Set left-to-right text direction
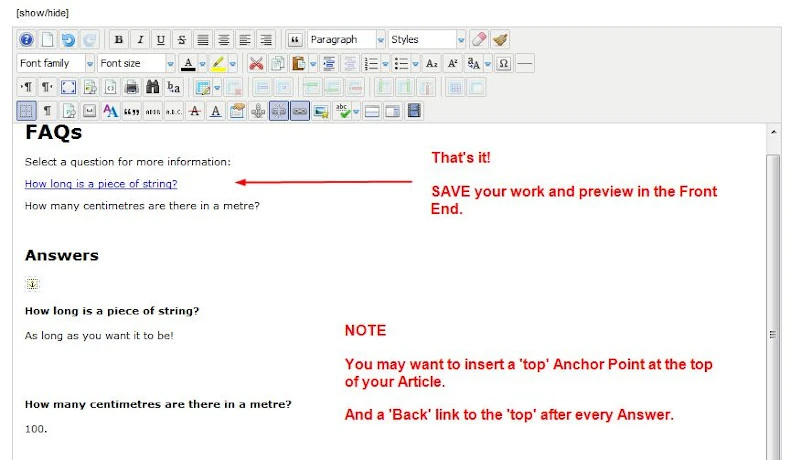Viewport: 790px width, 460px height. [x=26, y=87]
